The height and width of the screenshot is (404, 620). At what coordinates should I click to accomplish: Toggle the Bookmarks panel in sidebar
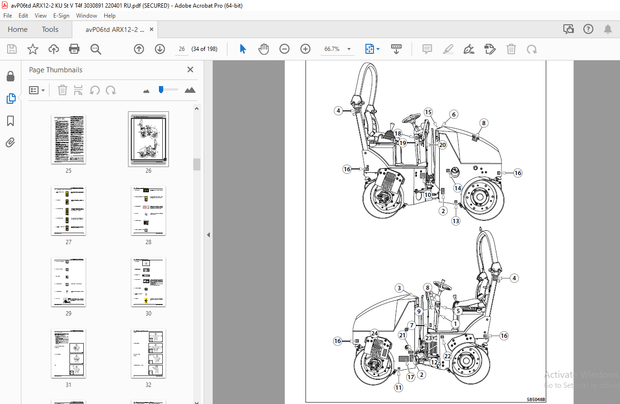11,120
